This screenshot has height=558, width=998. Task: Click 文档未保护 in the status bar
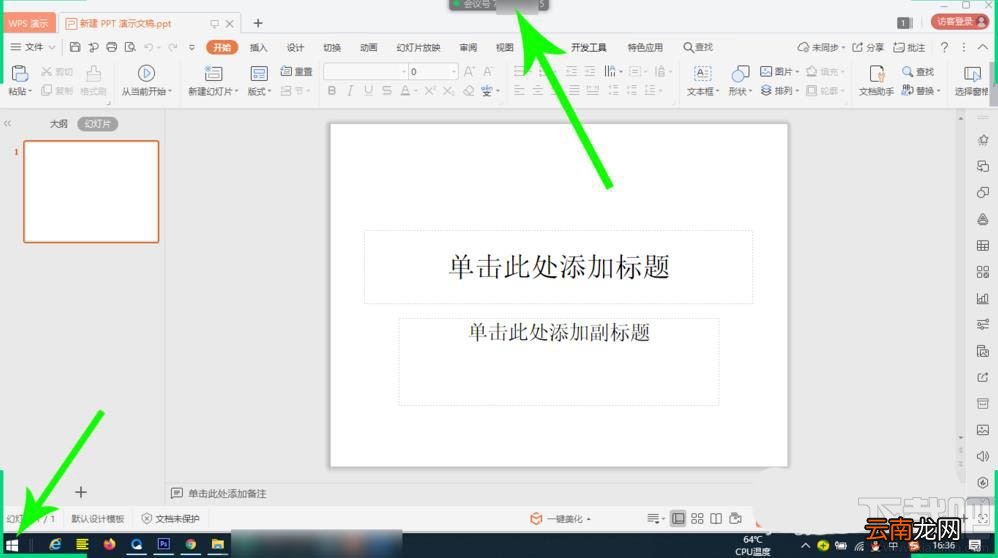(171, 519)
